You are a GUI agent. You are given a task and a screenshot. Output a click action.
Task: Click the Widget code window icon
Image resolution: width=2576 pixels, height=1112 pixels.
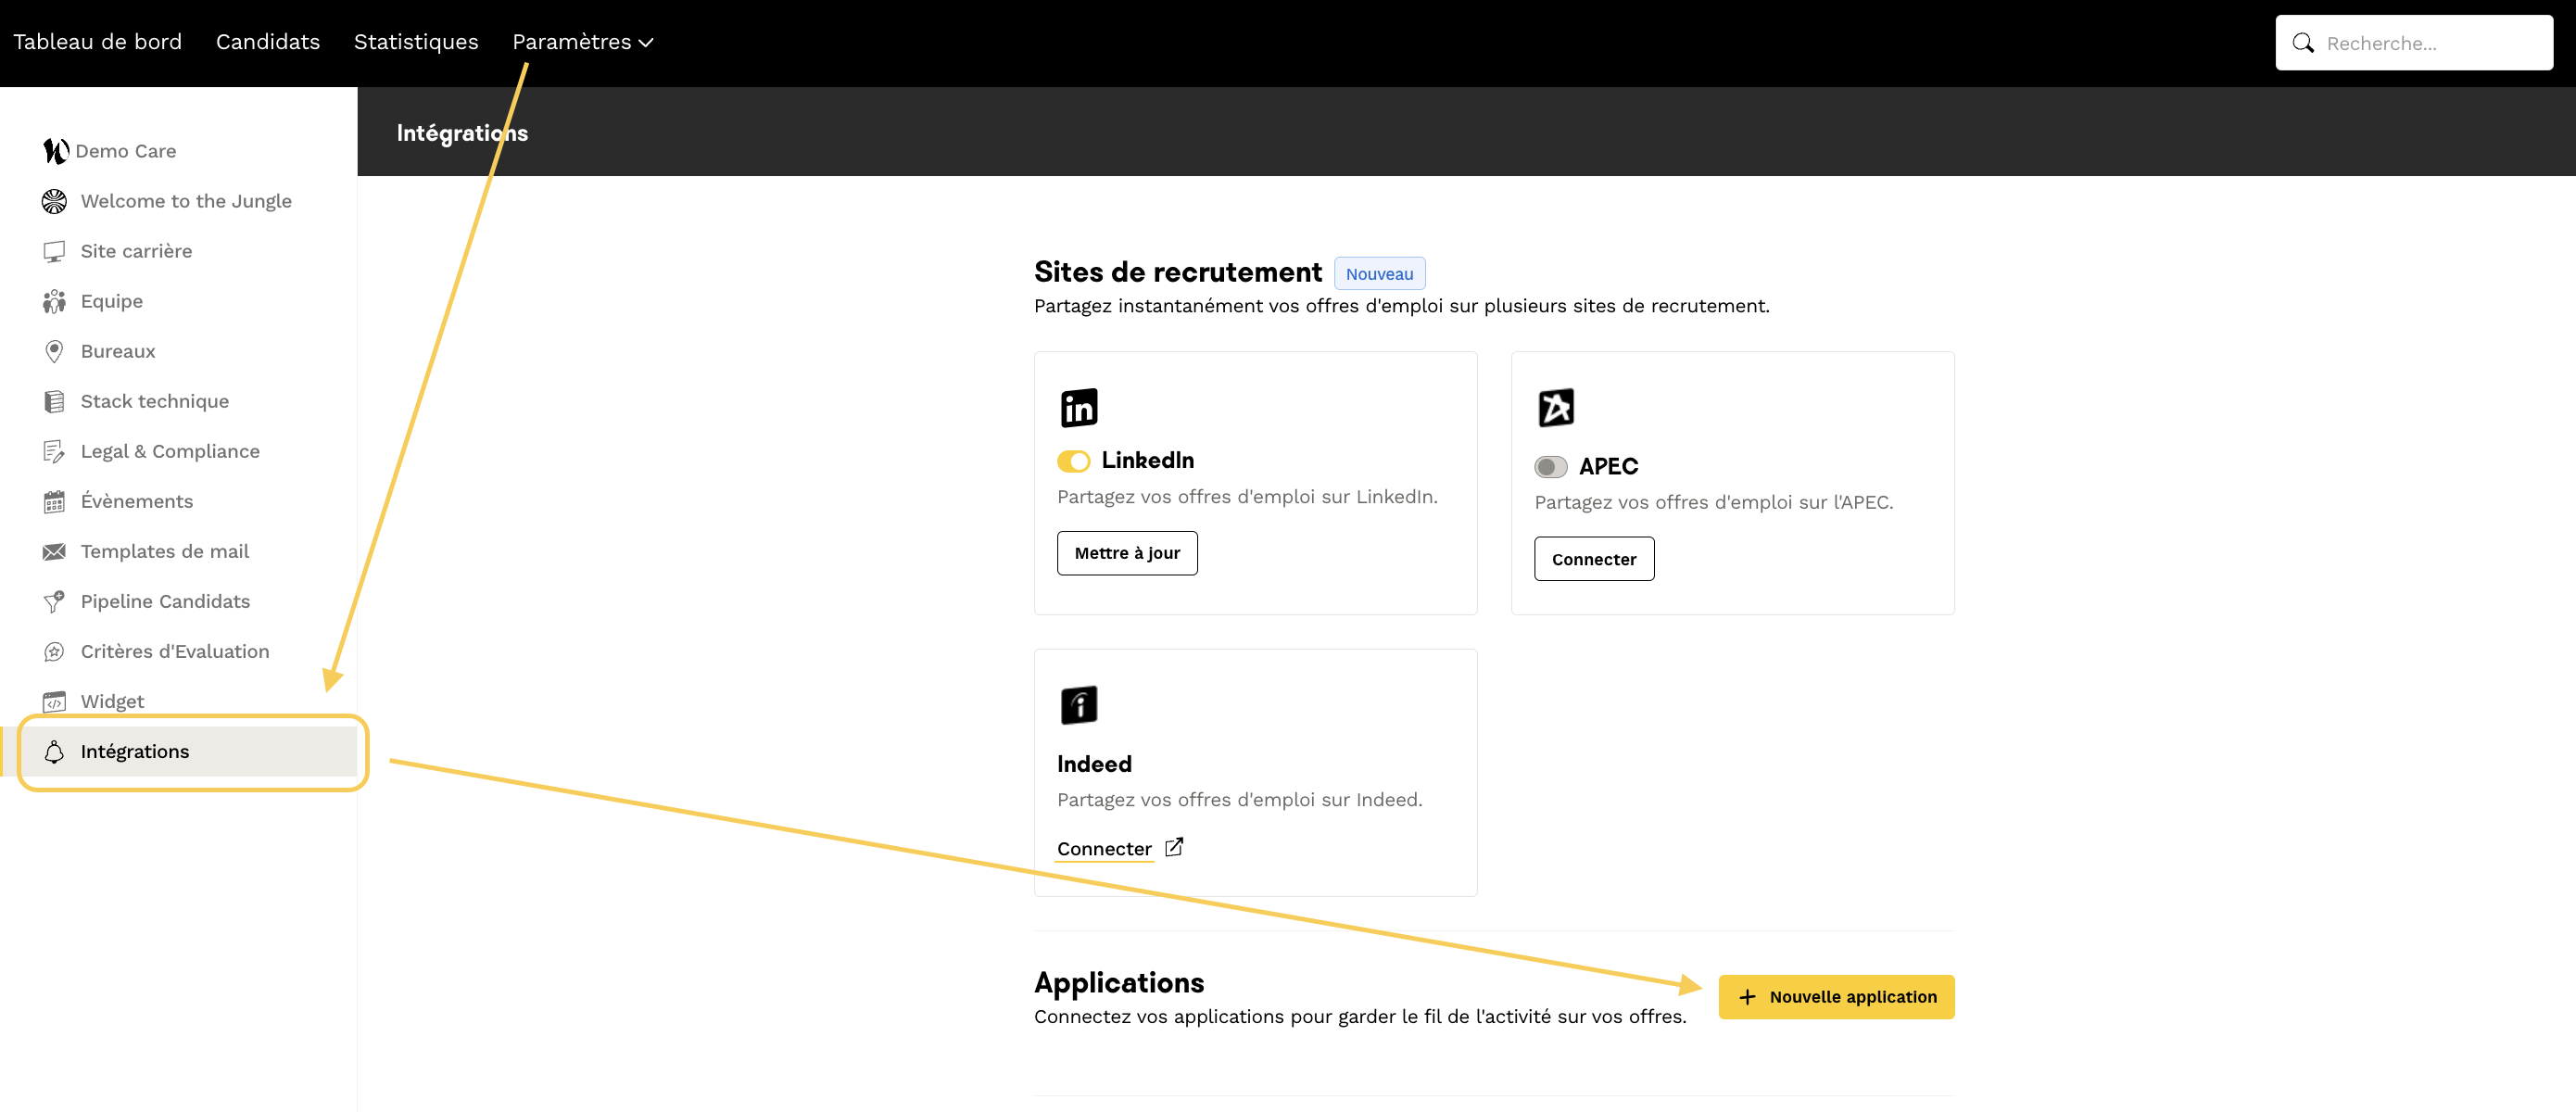54,701
